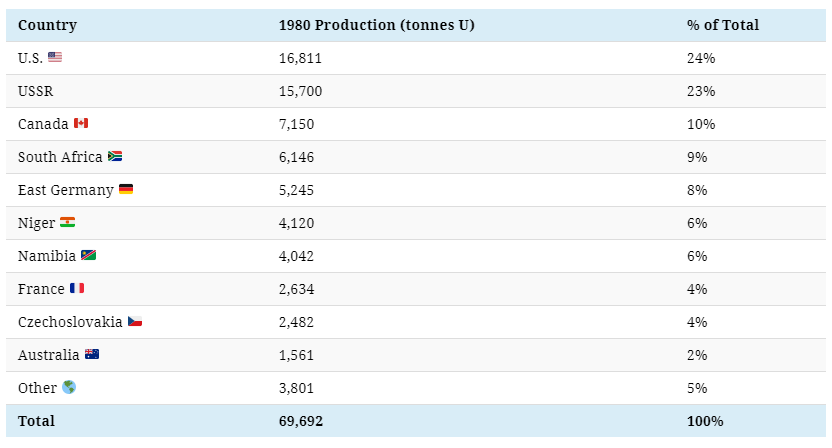Click the Niger flag icon
Screen dimensions: 832x448
[x=67, y=223]
